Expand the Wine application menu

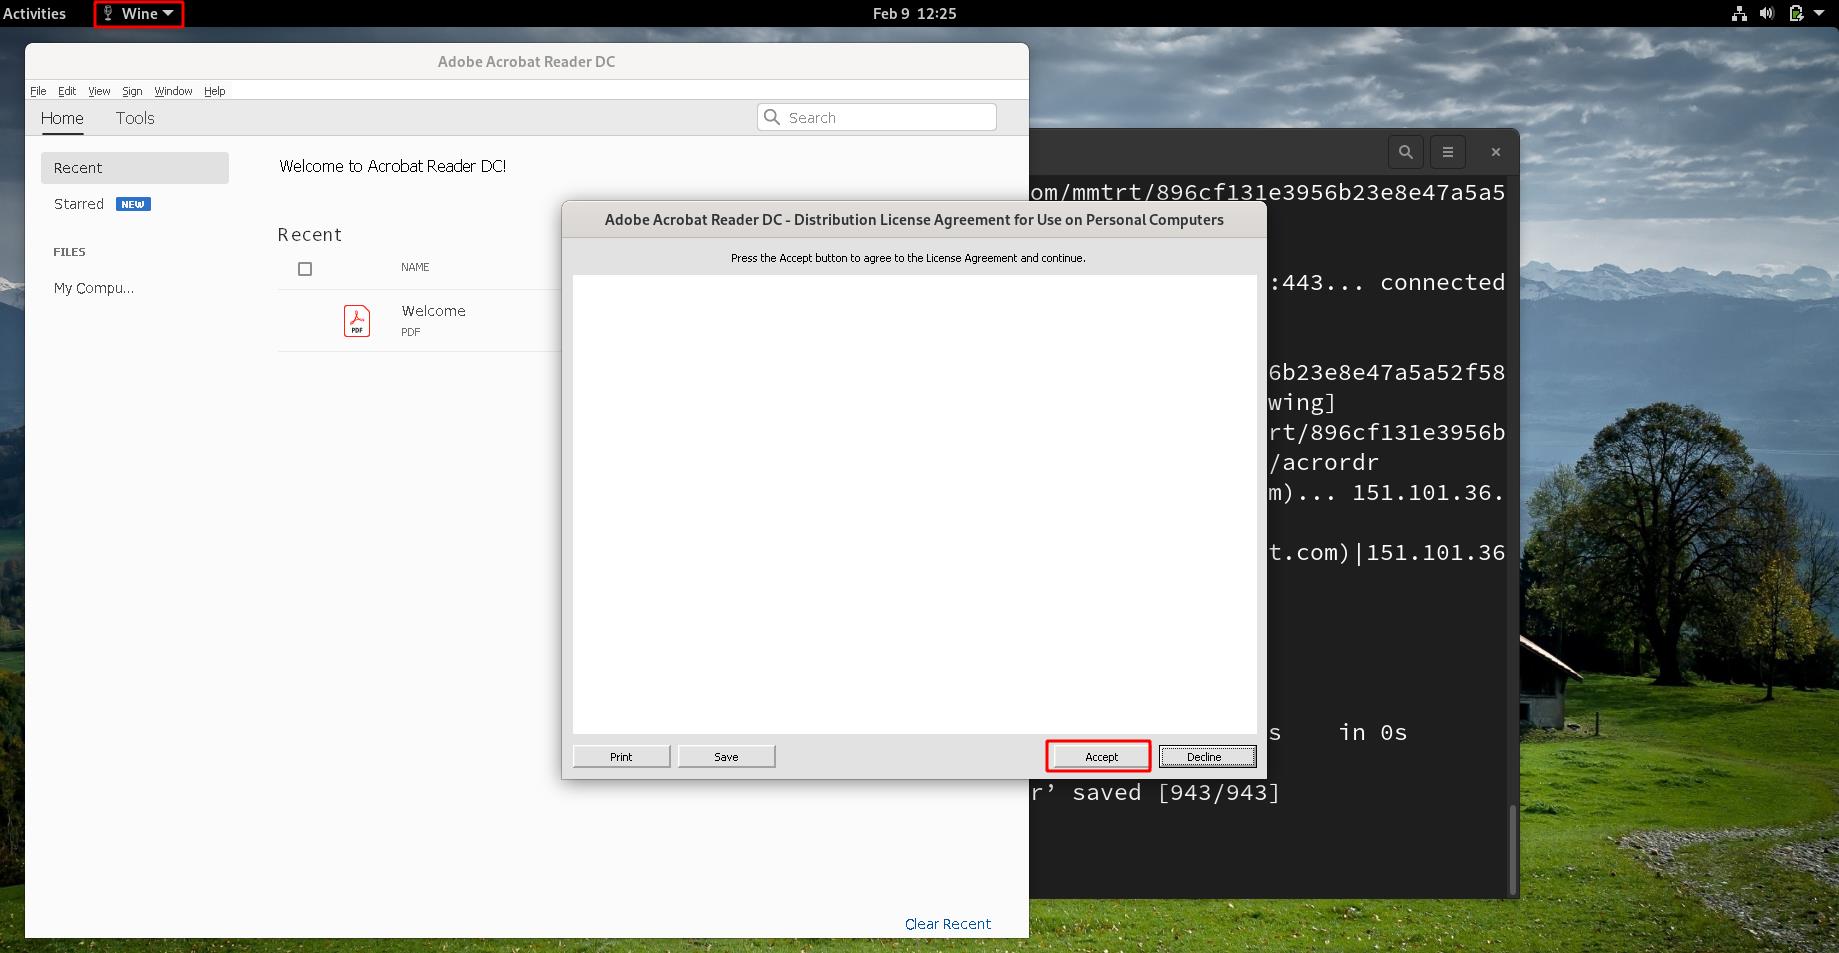click(x=139, y=14)
